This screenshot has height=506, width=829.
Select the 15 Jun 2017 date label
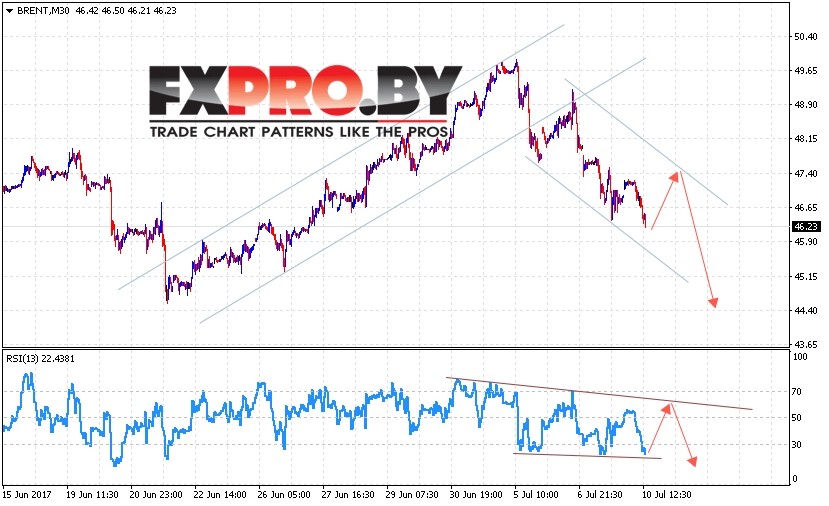pos(27,494)
